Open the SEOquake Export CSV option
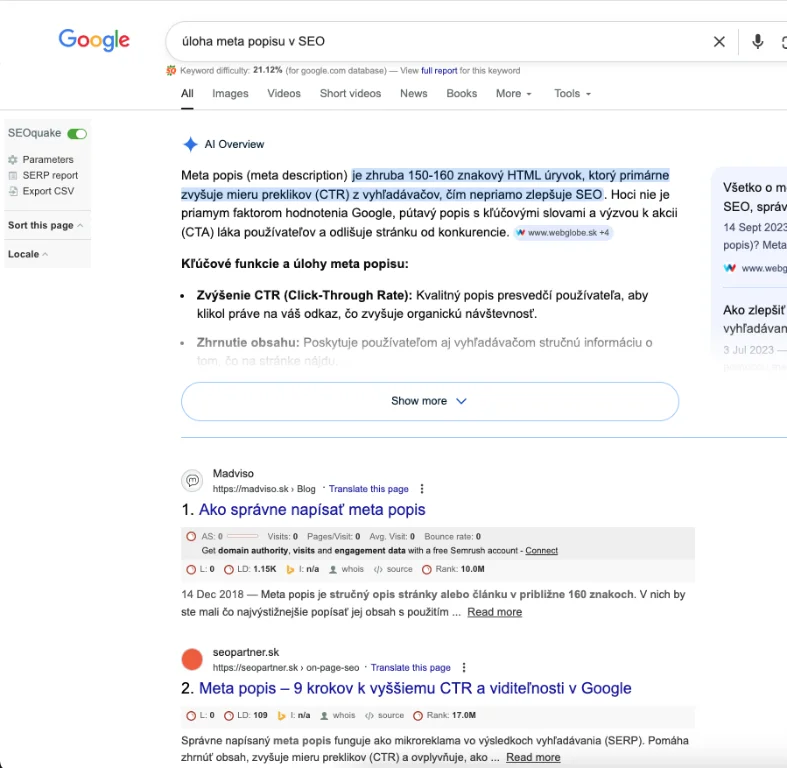Viewport: 787px width, 768px height. tap(48, 191)
